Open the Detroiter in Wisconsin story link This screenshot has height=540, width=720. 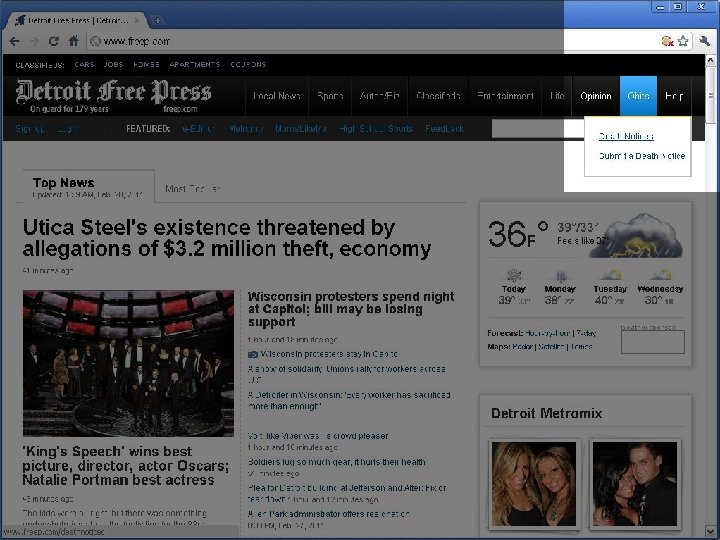(x=349, y=400)
